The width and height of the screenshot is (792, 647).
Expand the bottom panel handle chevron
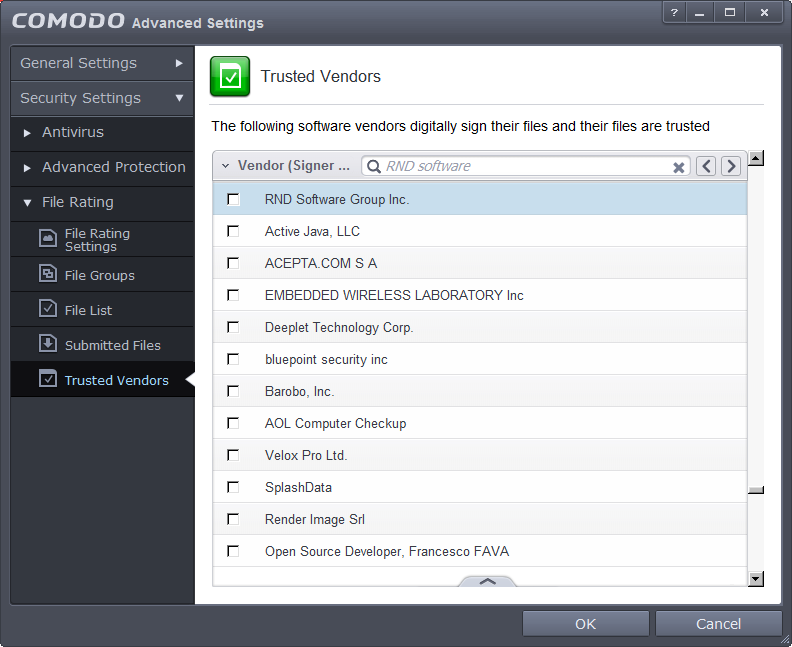pos(487,581)
